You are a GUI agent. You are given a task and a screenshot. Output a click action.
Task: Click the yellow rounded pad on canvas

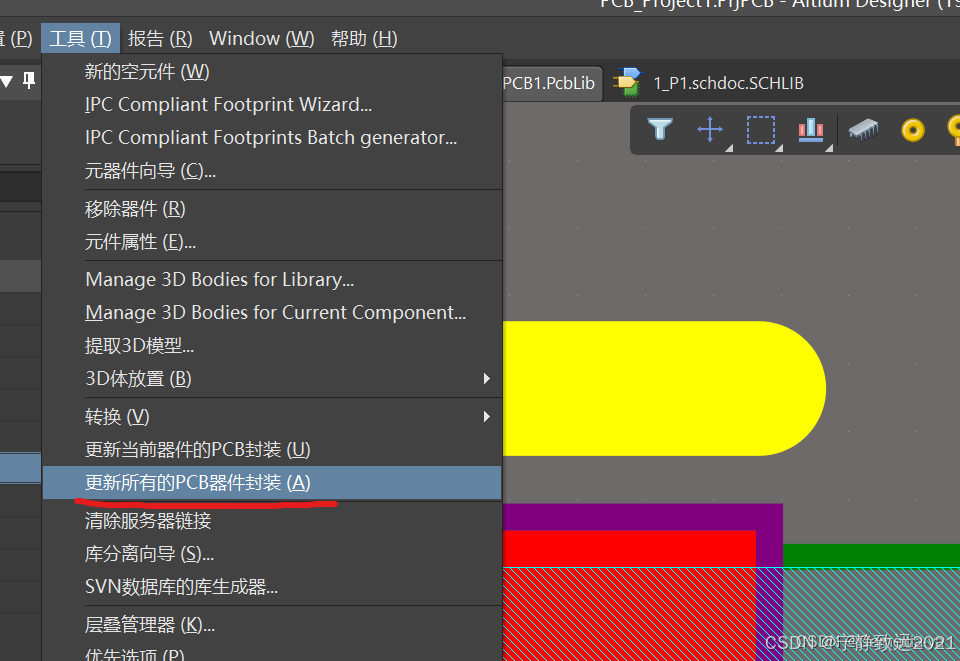pyautogui.click(x=664, y=388)
